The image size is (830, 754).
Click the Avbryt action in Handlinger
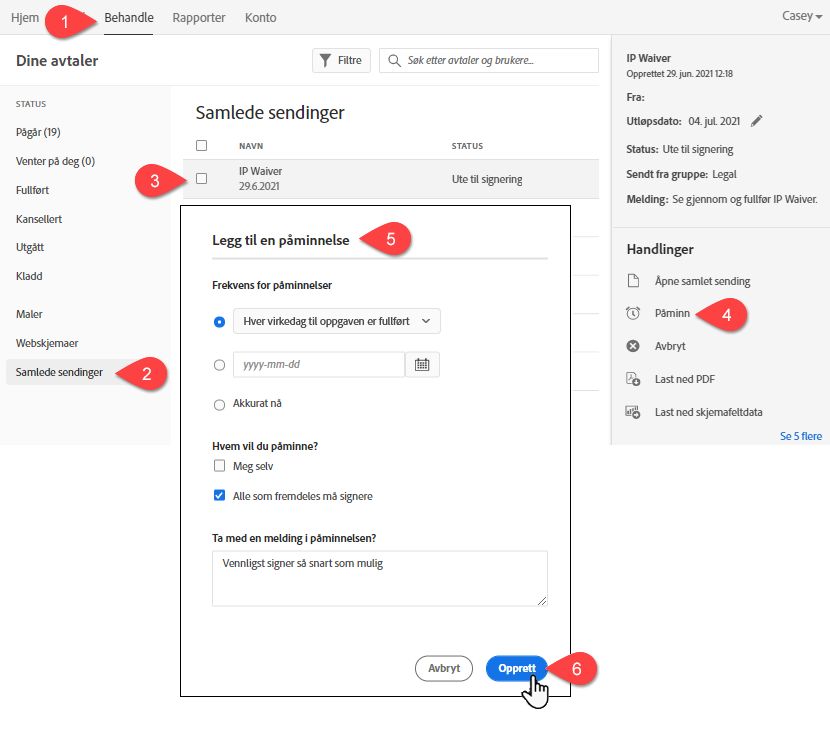(670, 346)
